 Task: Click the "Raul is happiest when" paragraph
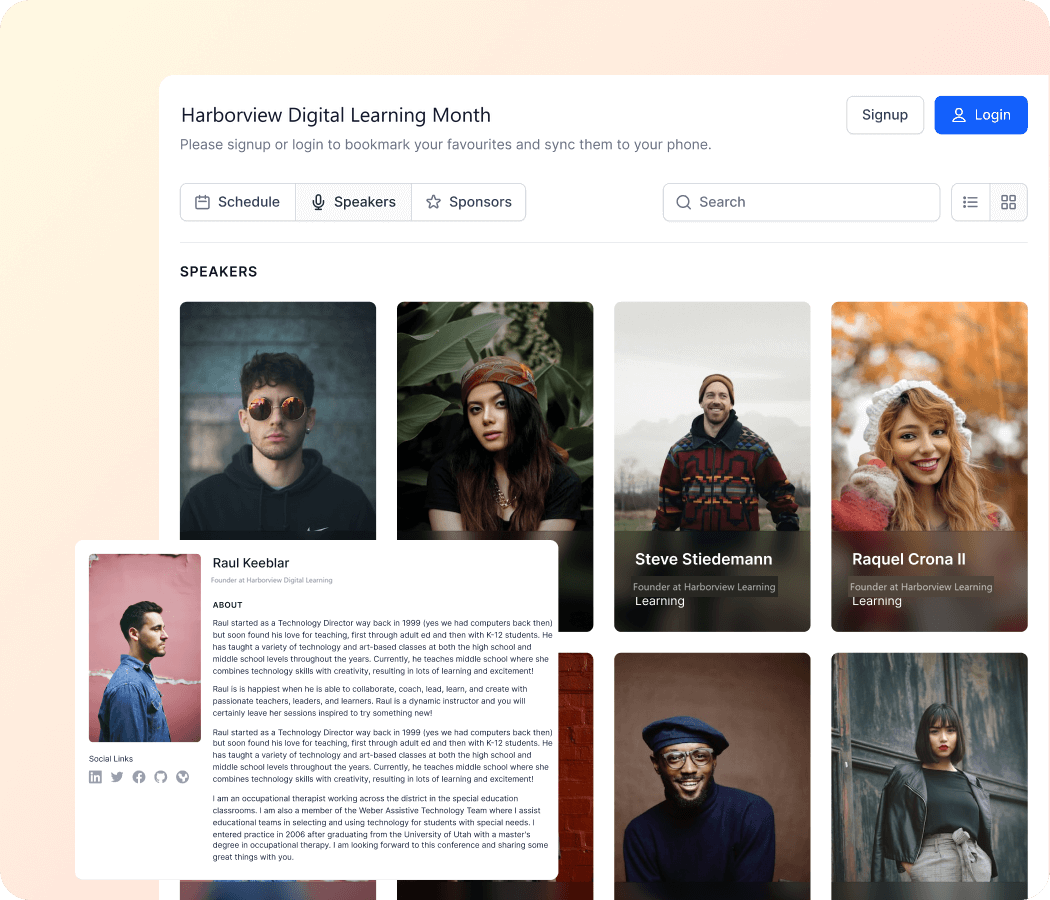tap(370, 701)
